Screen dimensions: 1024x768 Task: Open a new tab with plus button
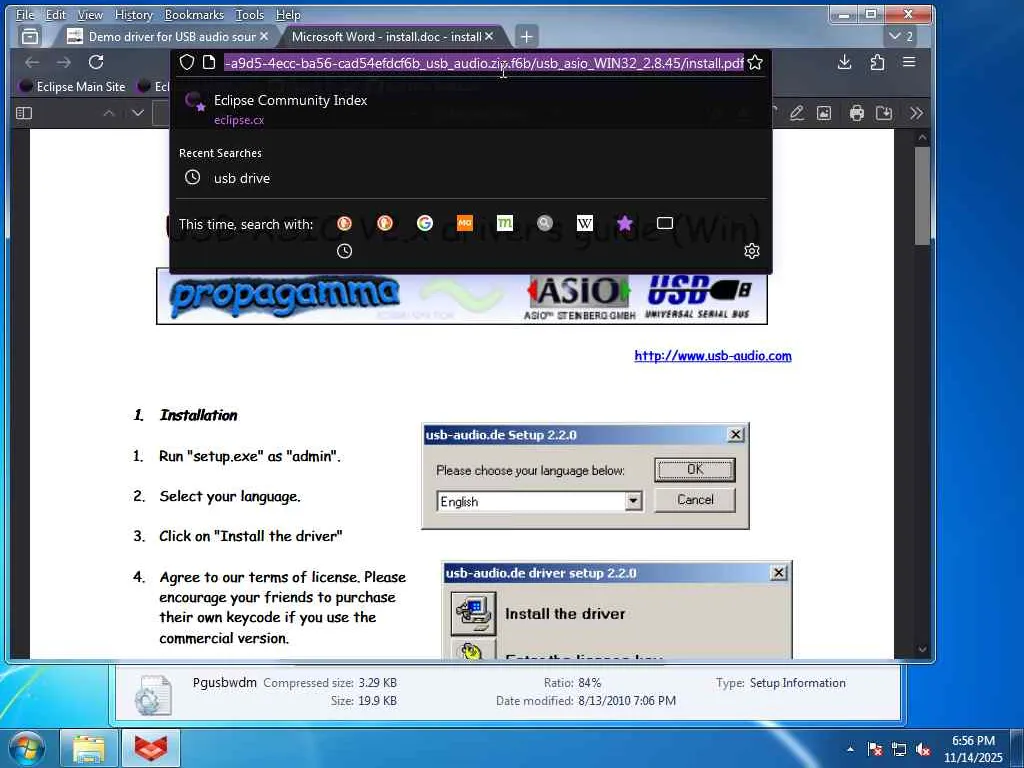tap(526, 37)
